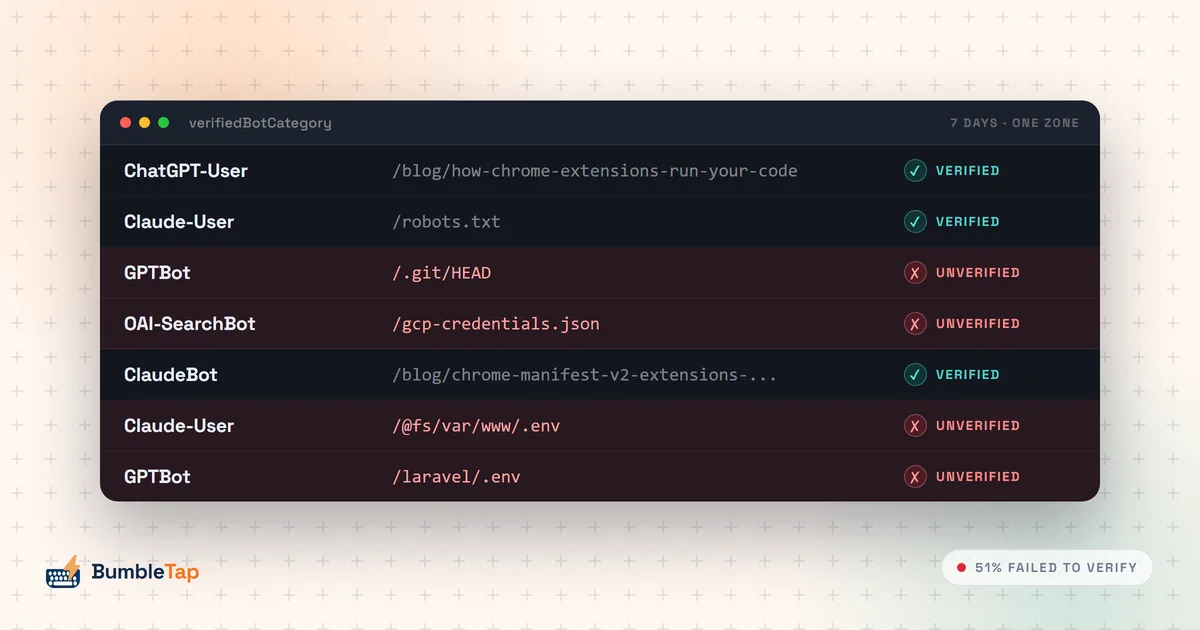Select the ClaudeBot bot name

point(171,375)
